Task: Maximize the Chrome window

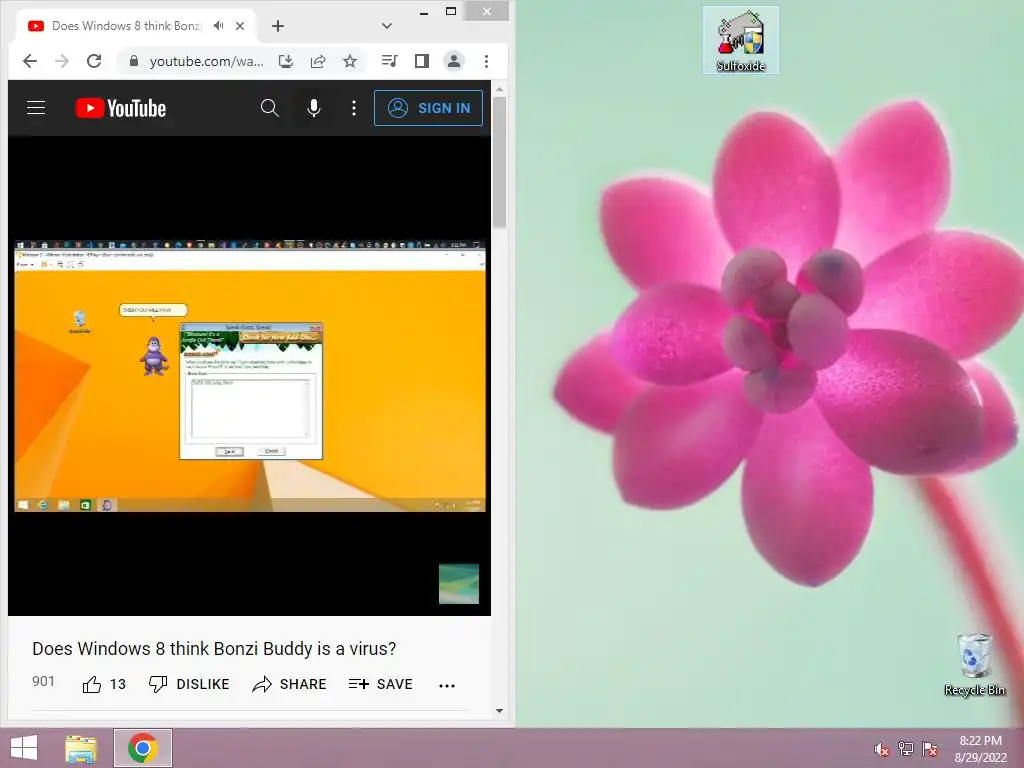Action: point(451,11)
